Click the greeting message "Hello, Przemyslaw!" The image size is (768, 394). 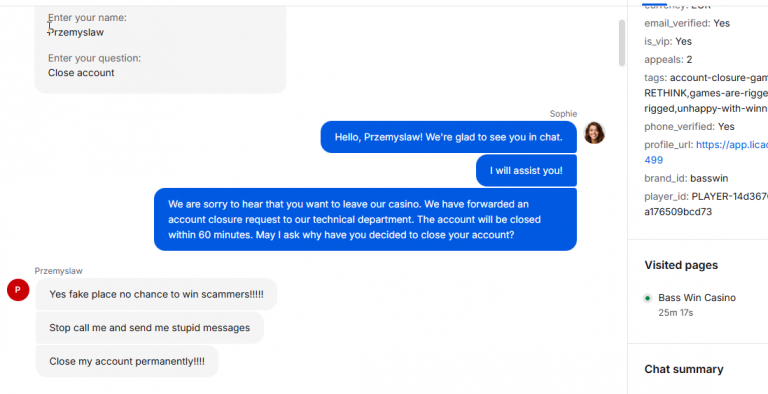click(449, 137)
